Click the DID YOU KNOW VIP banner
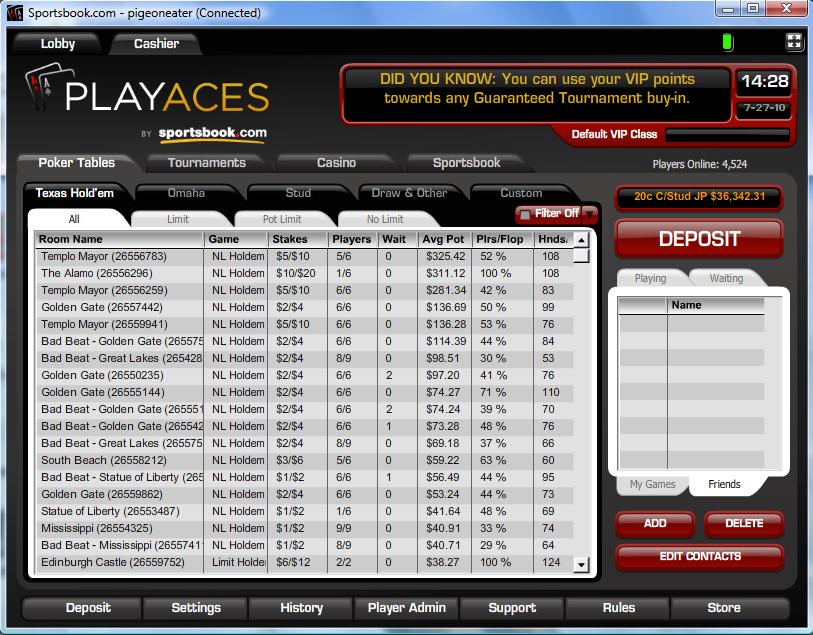Image resolution: width=813 pixels, height=635 pixels. tap(537, 94)
